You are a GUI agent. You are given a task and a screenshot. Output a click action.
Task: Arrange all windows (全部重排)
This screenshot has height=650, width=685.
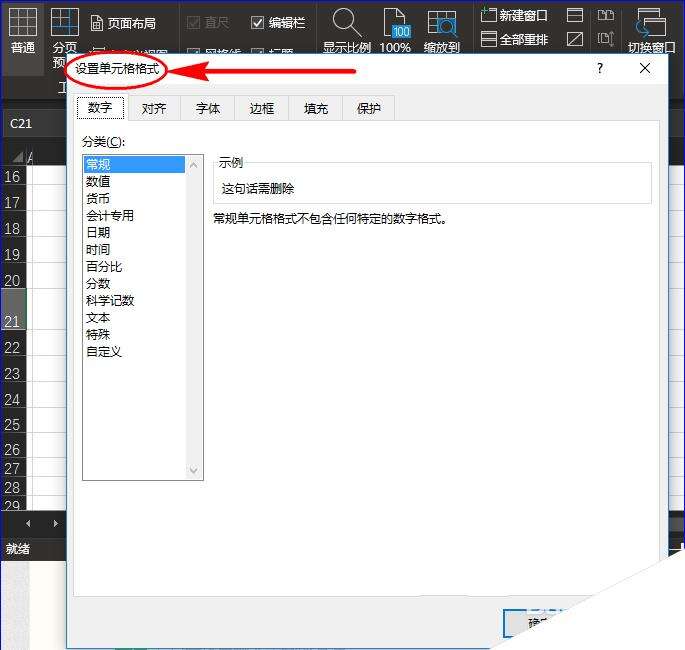tap(514, 39)
